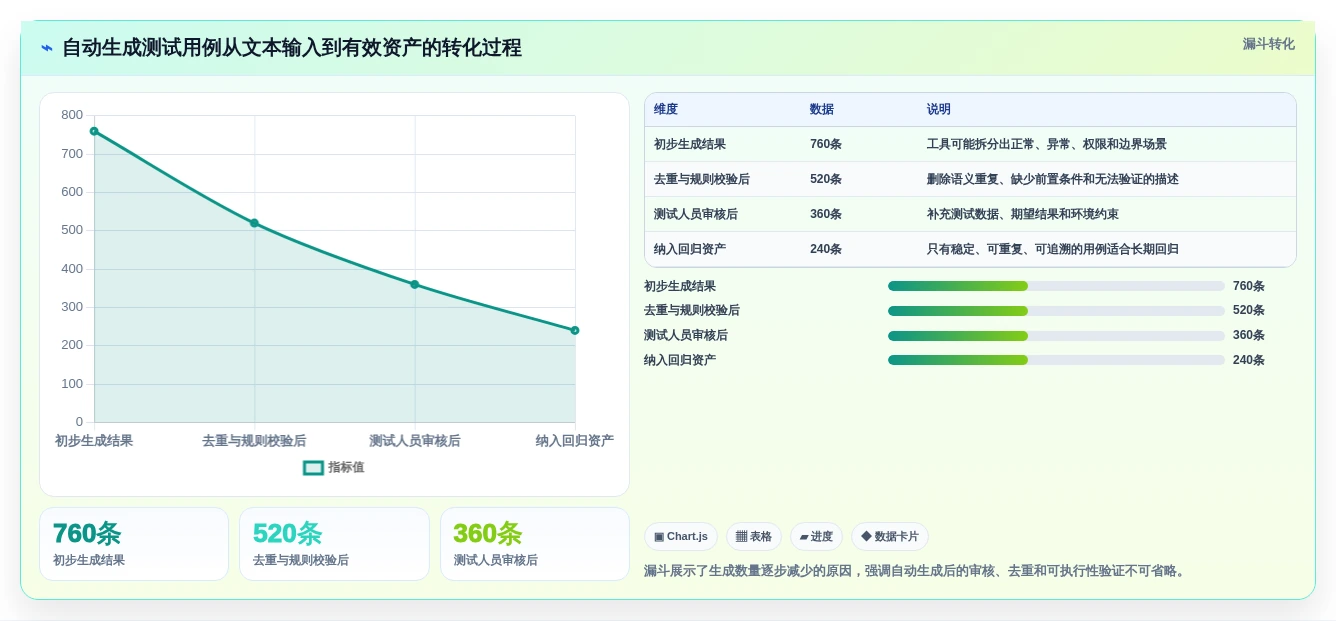This screenshot has height=621, width=1336.
Task: Click the chart data point for 纳入回归资产
Action: coord(575,330)
